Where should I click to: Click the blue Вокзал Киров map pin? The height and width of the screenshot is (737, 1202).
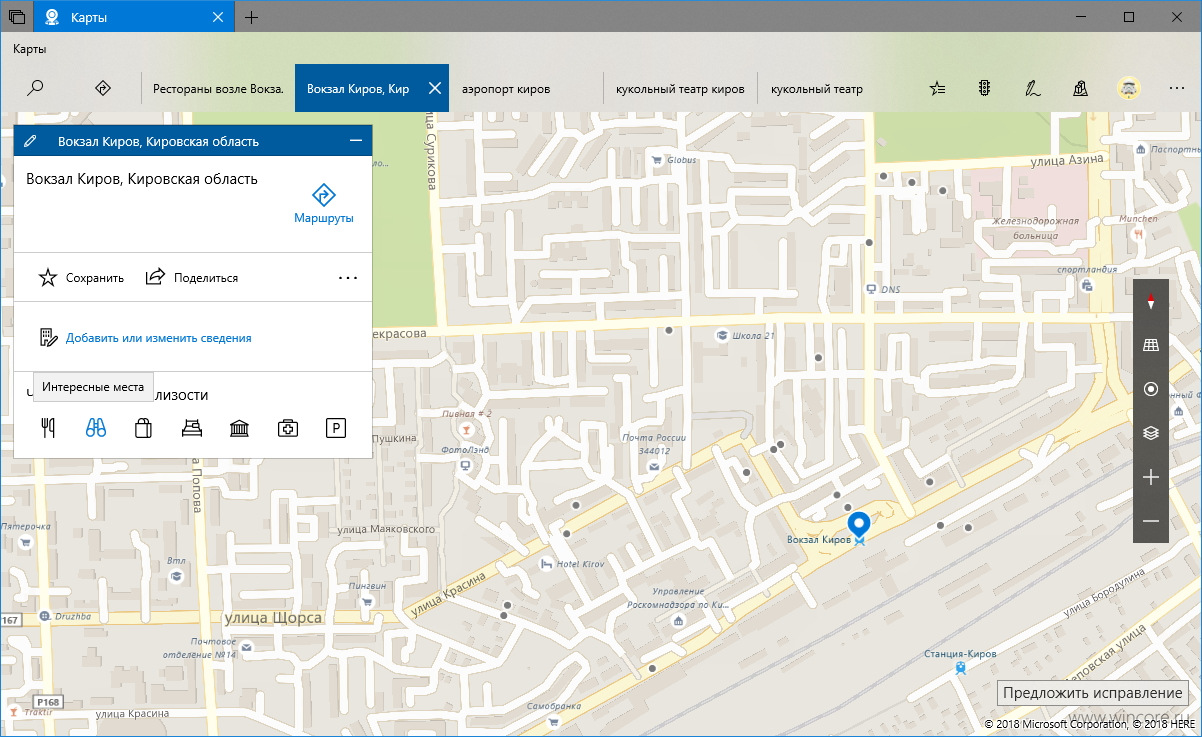point(858,524)
